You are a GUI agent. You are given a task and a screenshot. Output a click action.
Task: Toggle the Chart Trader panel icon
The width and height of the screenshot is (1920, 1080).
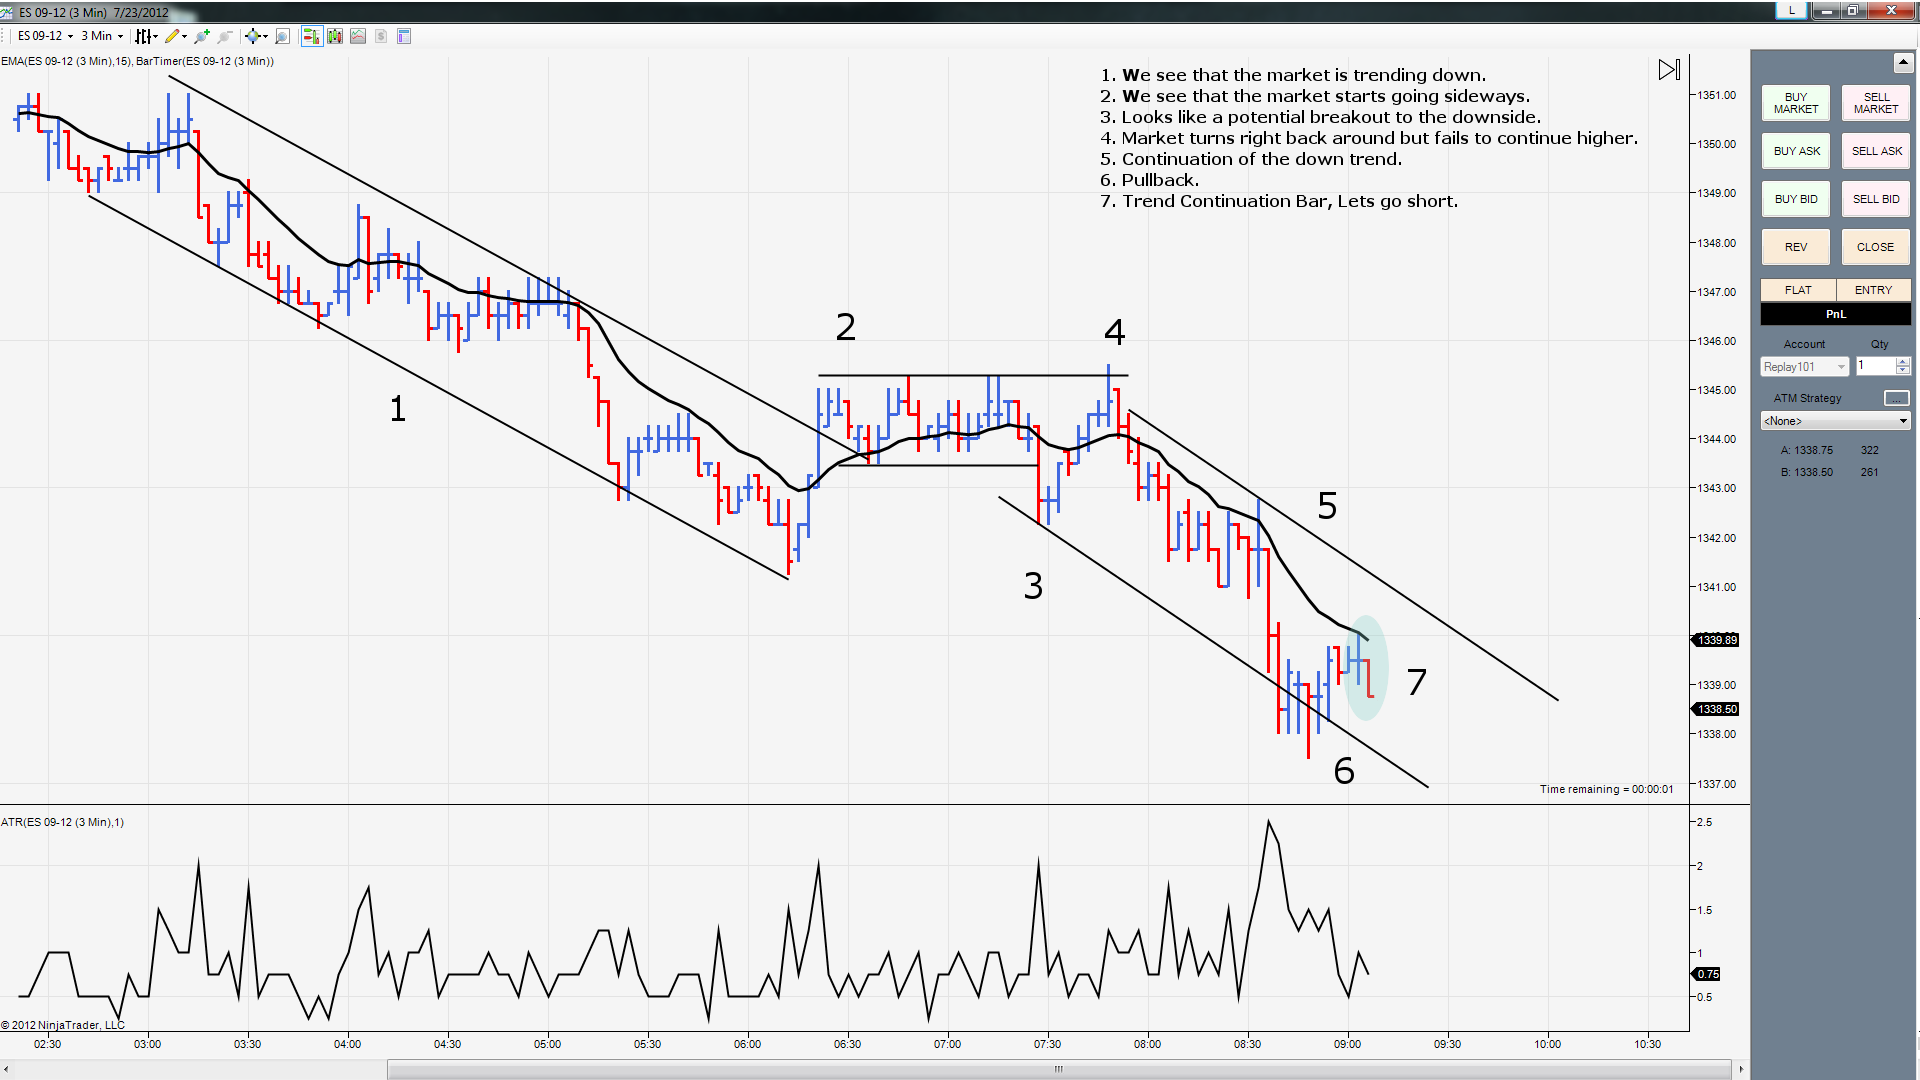click(312, 36)
